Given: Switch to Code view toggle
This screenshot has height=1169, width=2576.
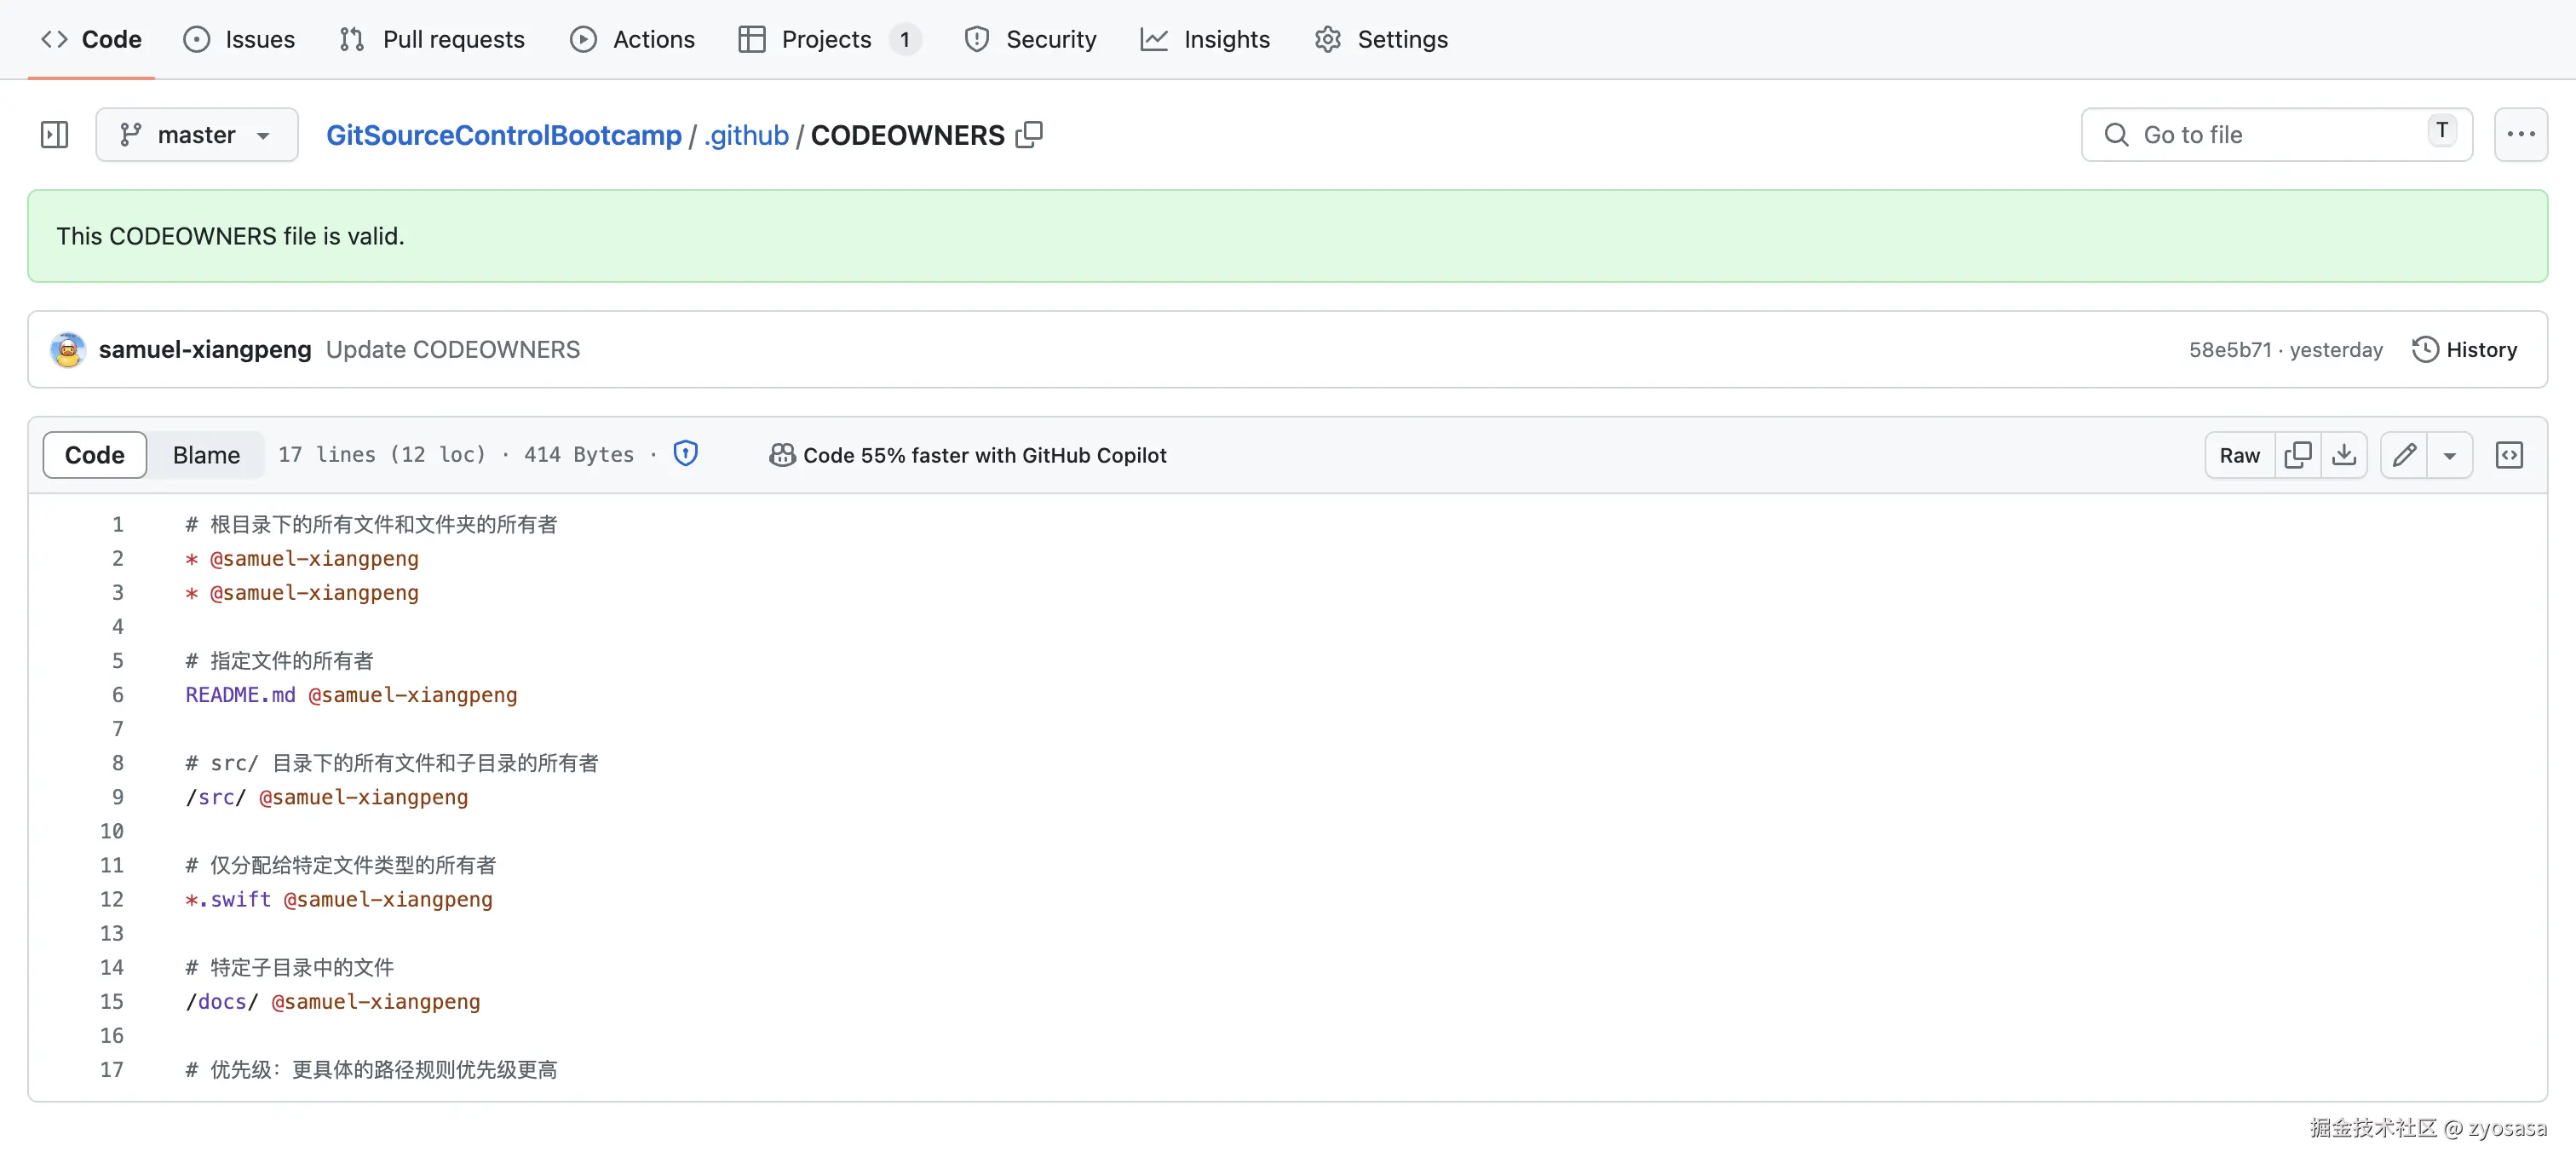Looking at the screenshot, I should point(95,455).
